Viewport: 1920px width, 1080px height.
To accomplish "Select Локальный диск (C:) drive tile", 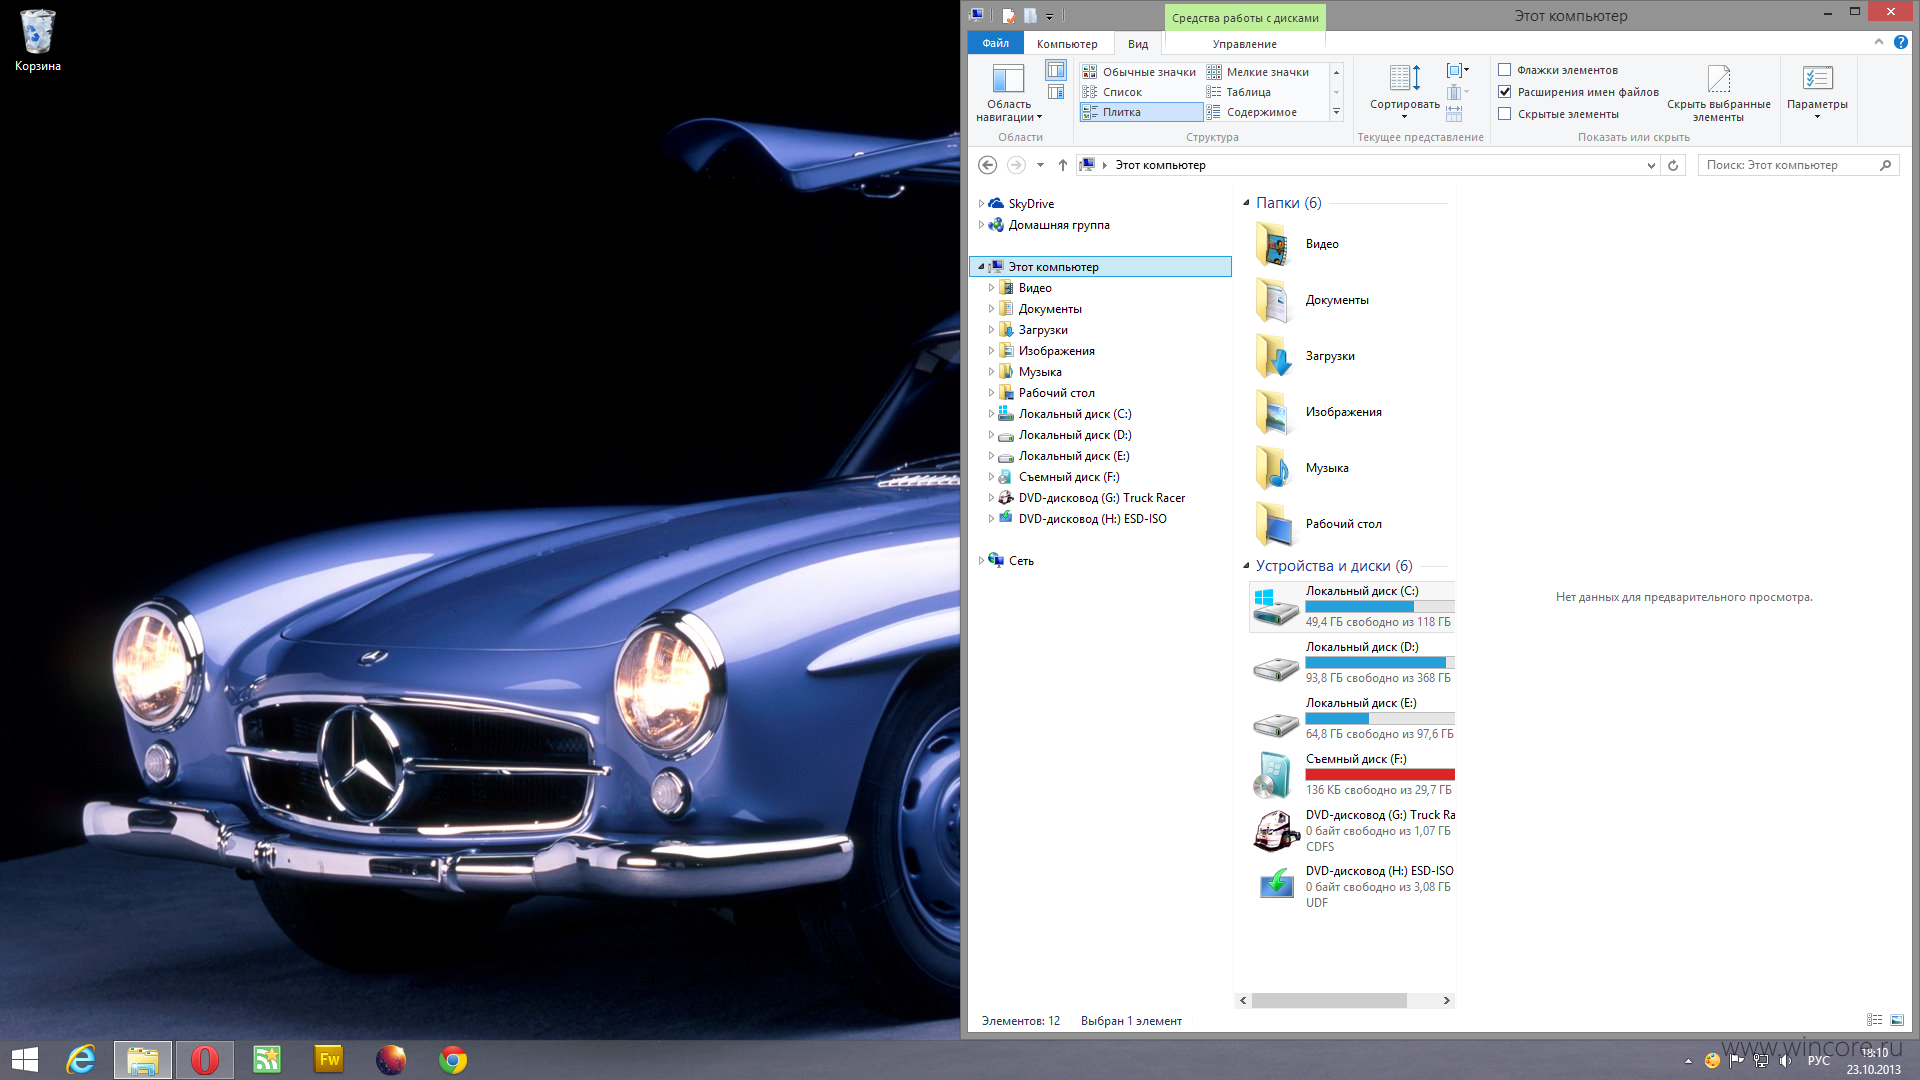I will click(1352, 606).
